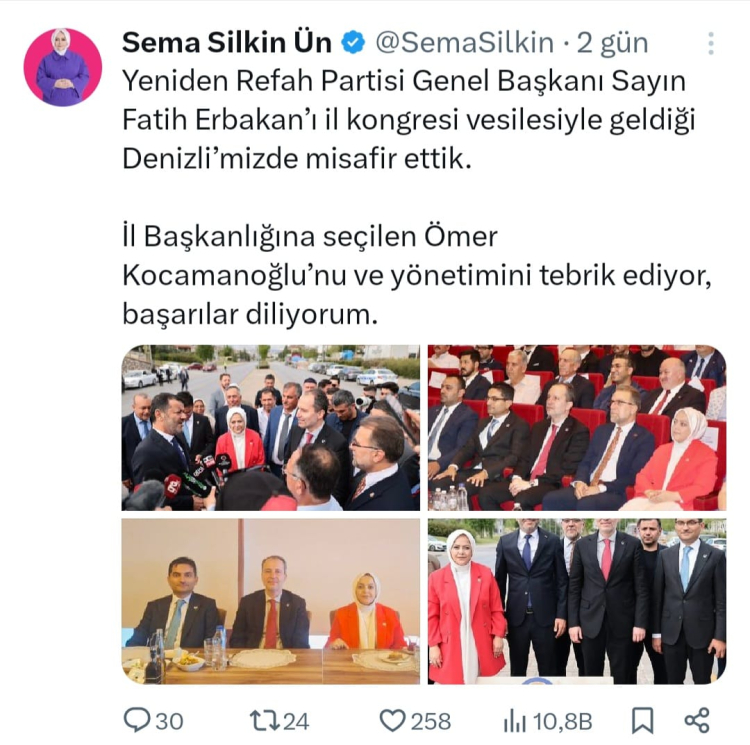This screenshot has width=750, height=745.
Task: Like the tweet with the heart icon
Action: pyautogui.click(x=392, y=721)
